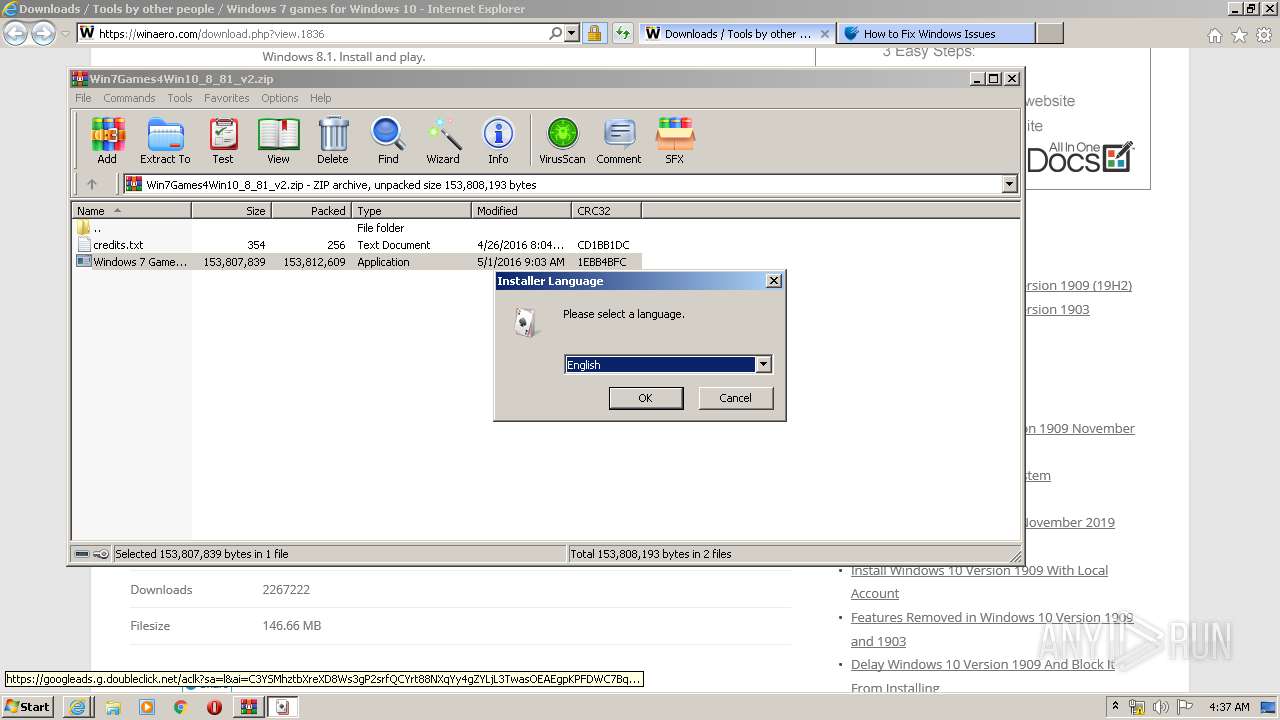1280x720 pixels.
Task: Click the IE Back navigation button
Action: (x=16, y=34)
